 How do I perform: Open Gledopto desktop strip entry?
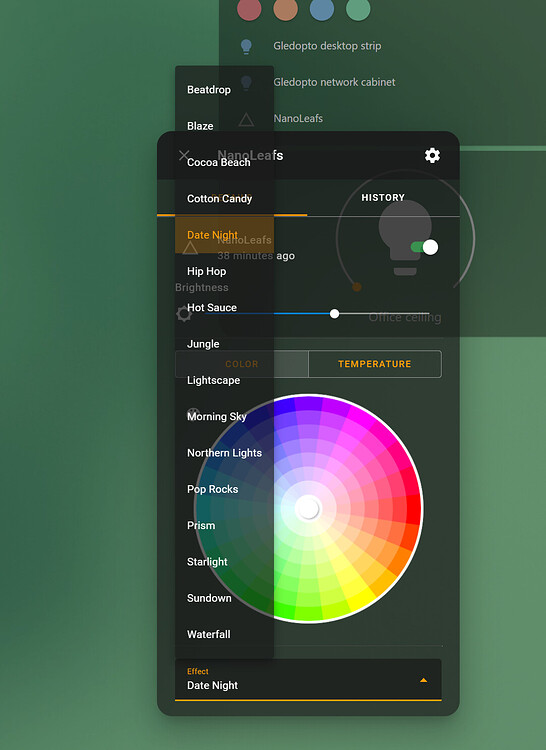(327, 46)
